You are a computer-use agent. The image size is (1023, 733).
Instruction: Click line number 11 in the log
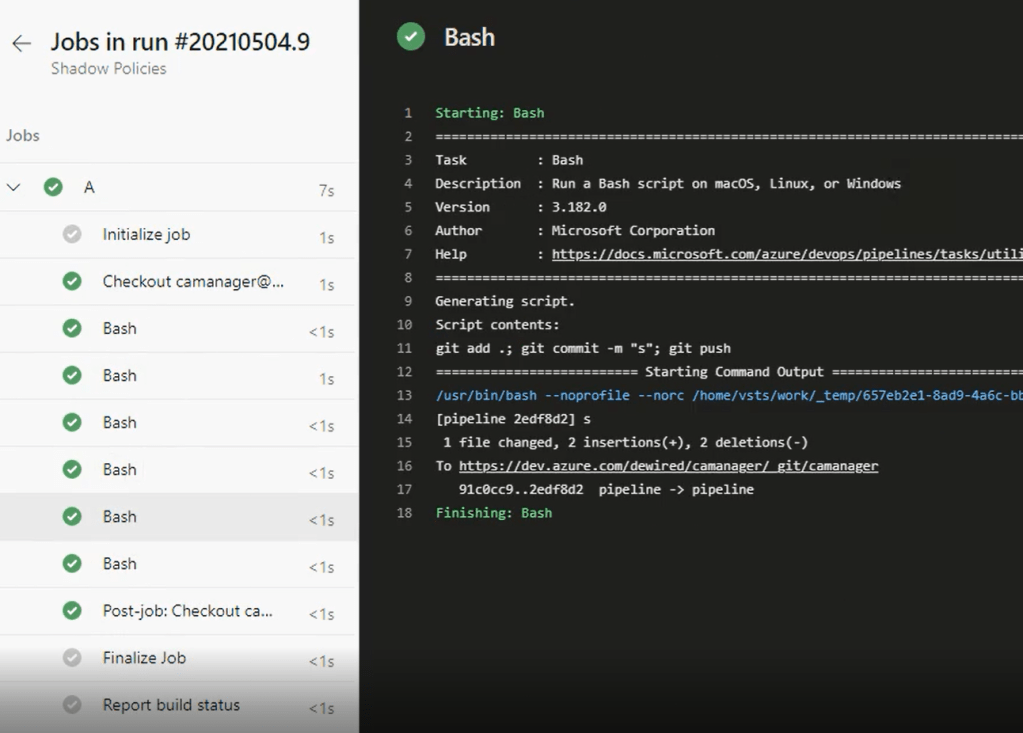(x=404, y=349)
